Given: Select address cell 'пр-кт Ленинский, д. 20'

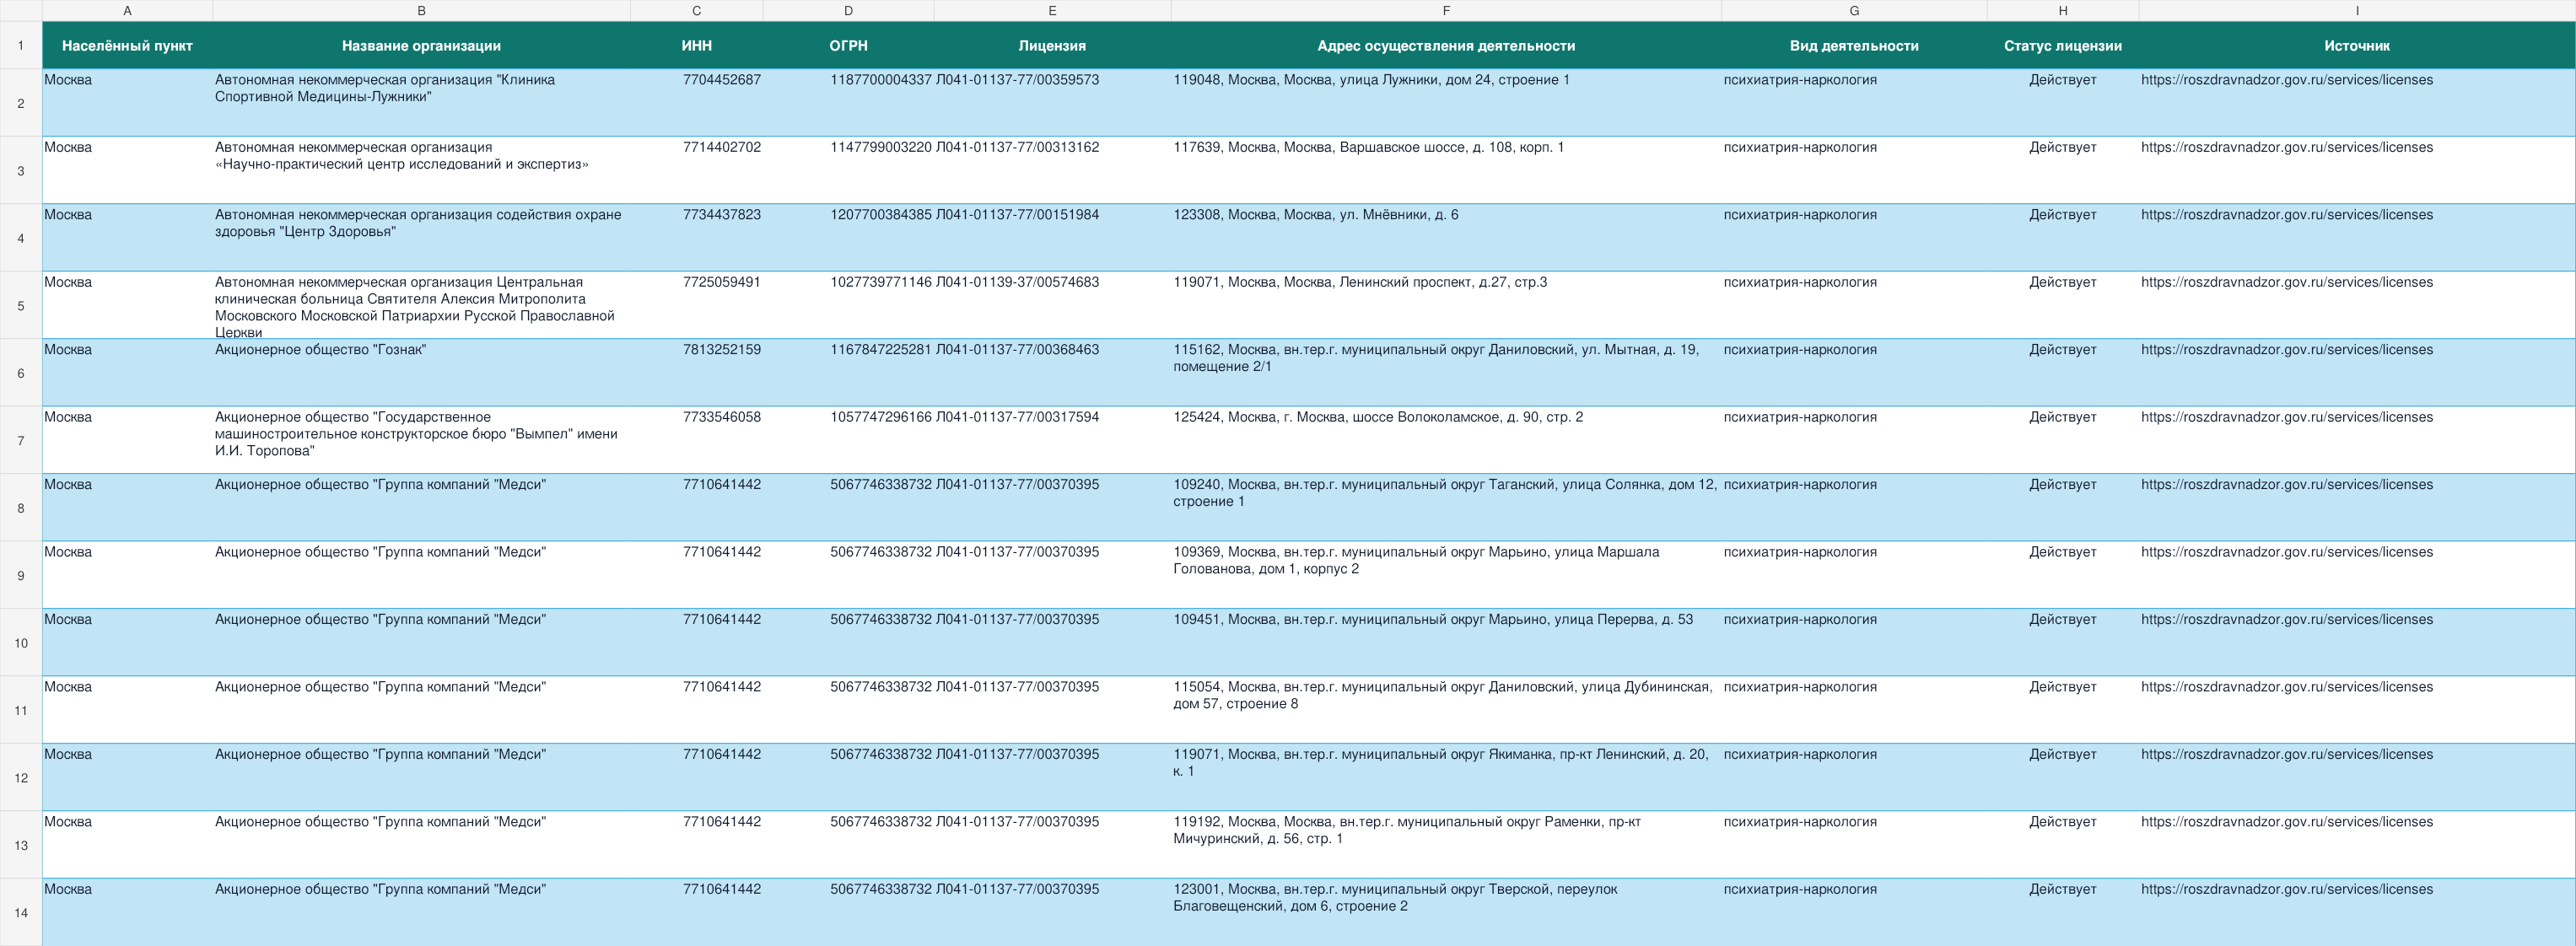Looking at the screenshot, I should click(x=1446, y=778).
